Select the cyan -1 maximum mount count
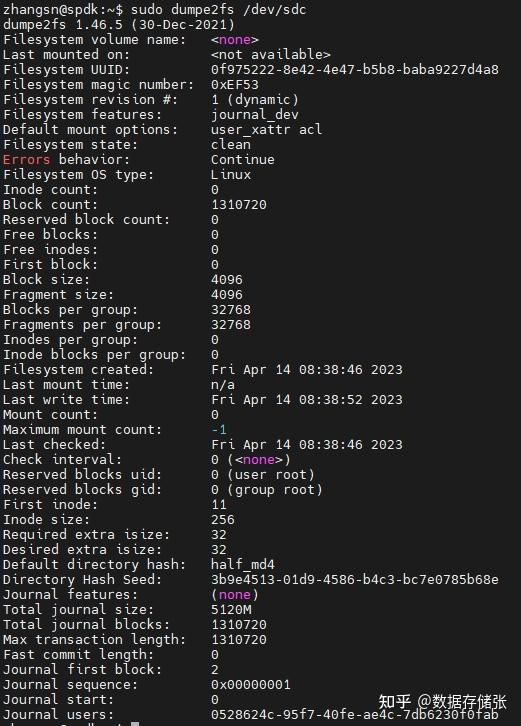The height and width of the screenshot is (726, 521). [x=219, y=430]
